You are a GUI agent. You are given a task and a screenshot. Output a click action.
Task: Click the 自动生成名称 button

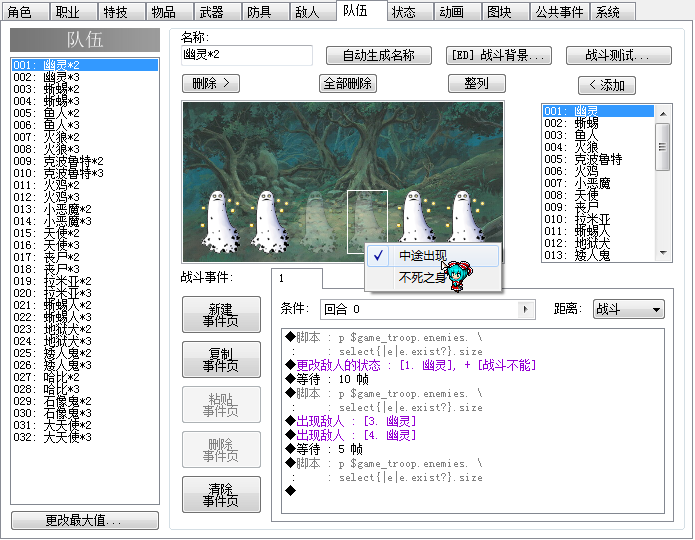(x=379, y=55)
